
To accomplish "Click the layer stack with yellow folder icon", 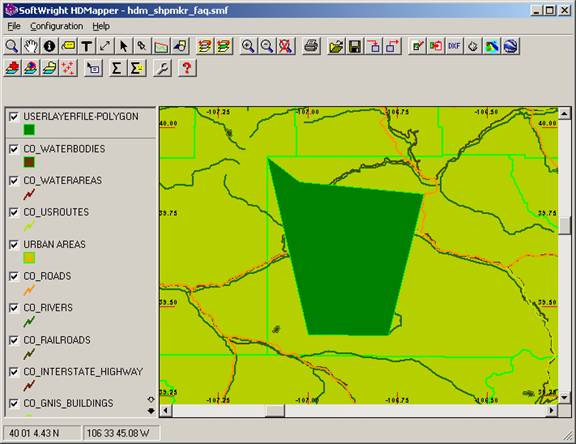I will coord(50,68).
